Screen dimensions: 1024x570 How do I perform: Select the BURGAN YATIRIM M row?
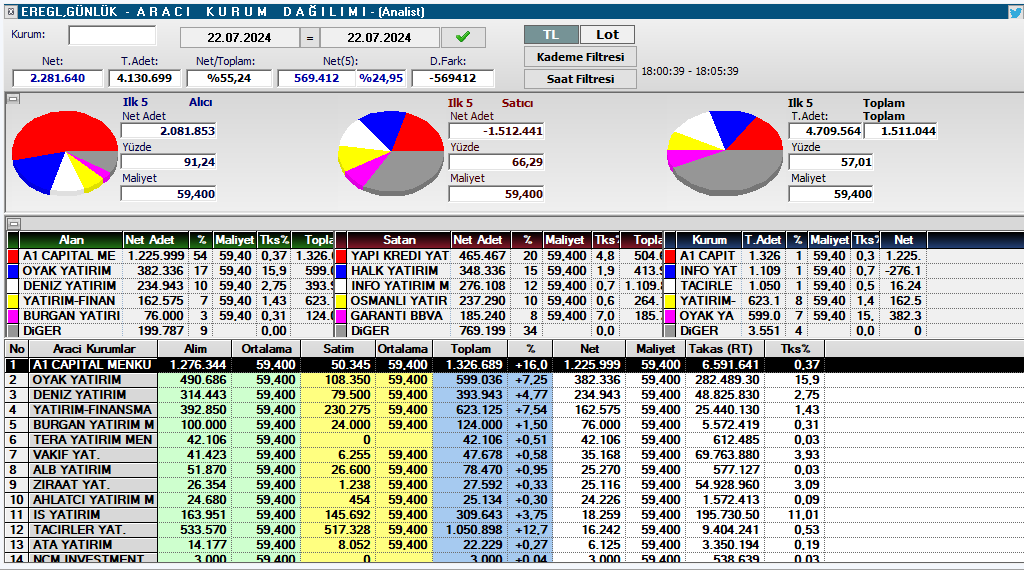tap(513, 425)
